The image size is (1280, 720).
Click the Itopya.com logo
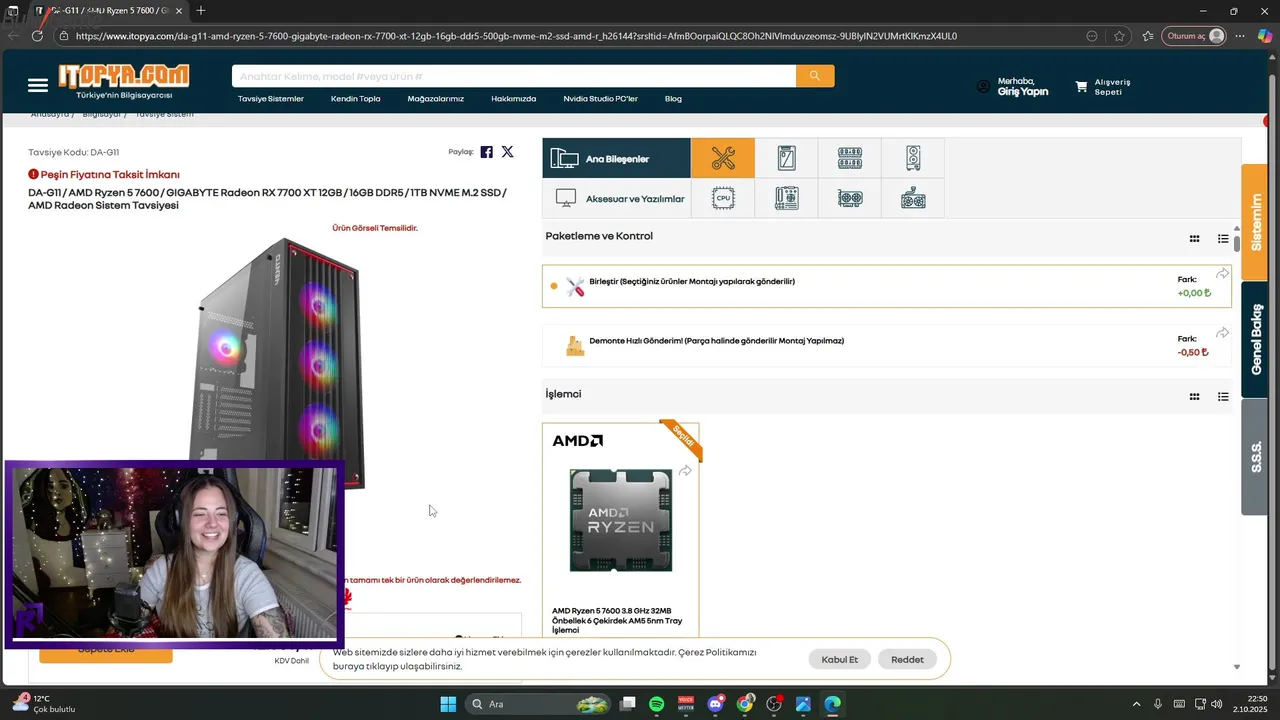[x=124, y=77]
